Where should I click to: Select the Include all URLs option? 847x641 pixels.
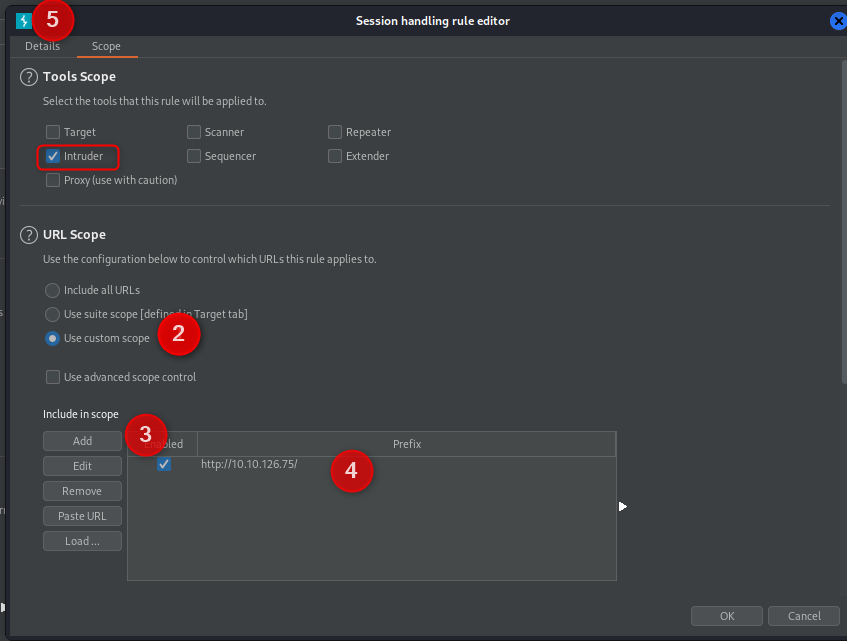click(52, 290)
